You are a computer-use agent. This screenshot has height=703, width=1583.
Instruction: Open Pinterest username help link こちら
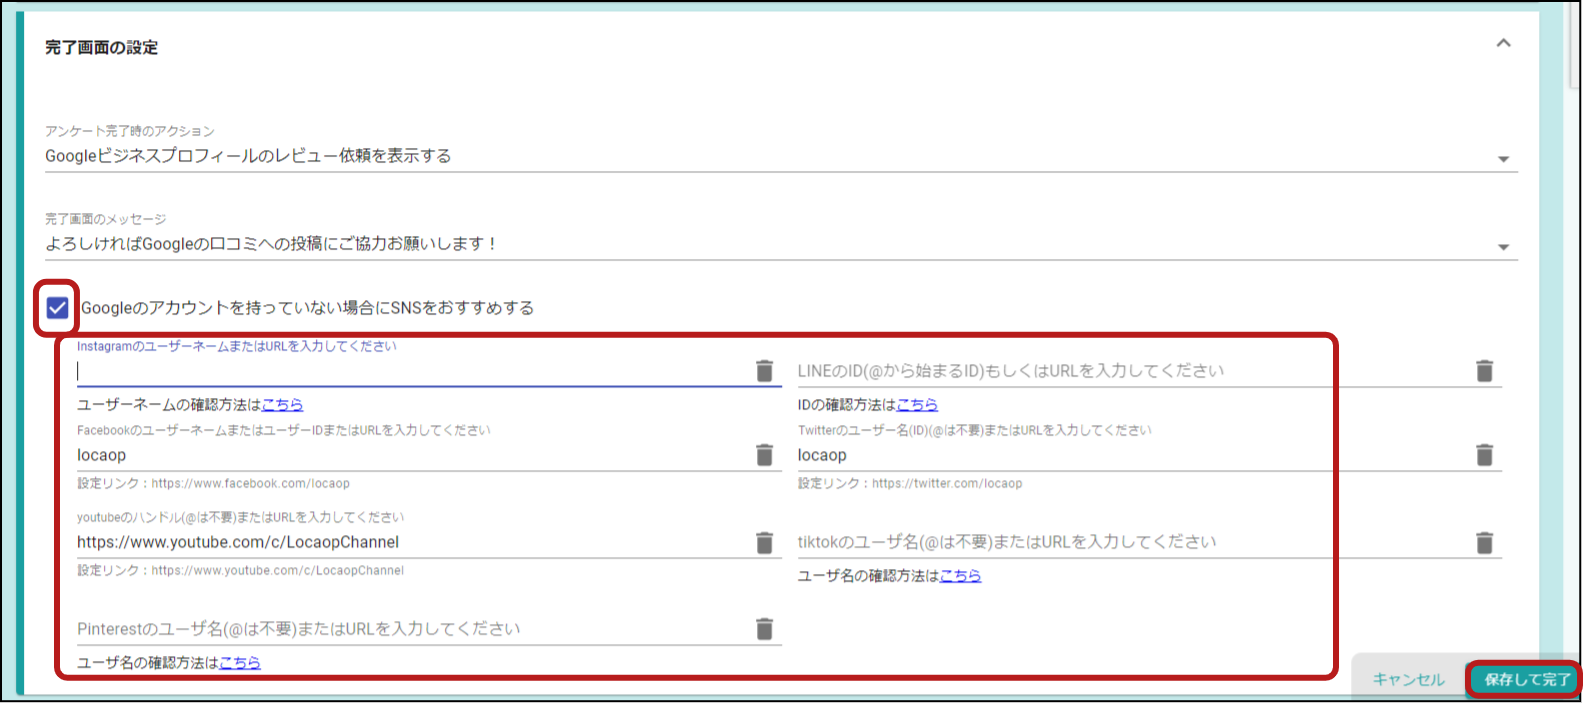click(x=240, y=663)
